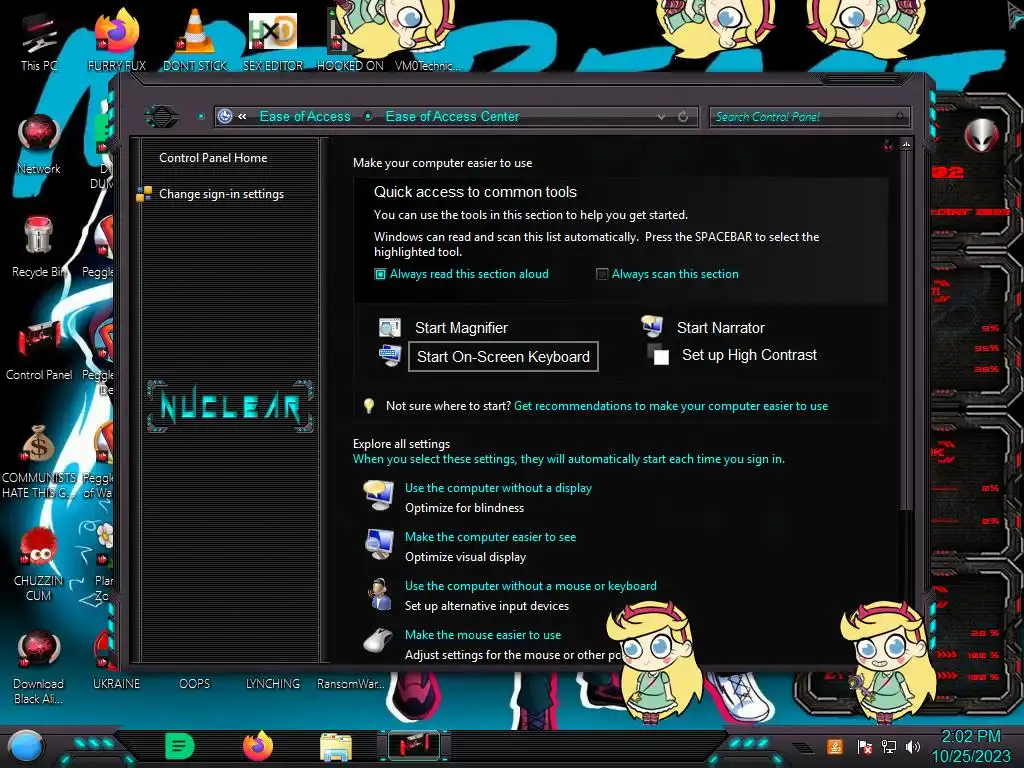Click the Control Panel icon in address bar
This screenshot has height=768, width=1024.
pos(225,116)
